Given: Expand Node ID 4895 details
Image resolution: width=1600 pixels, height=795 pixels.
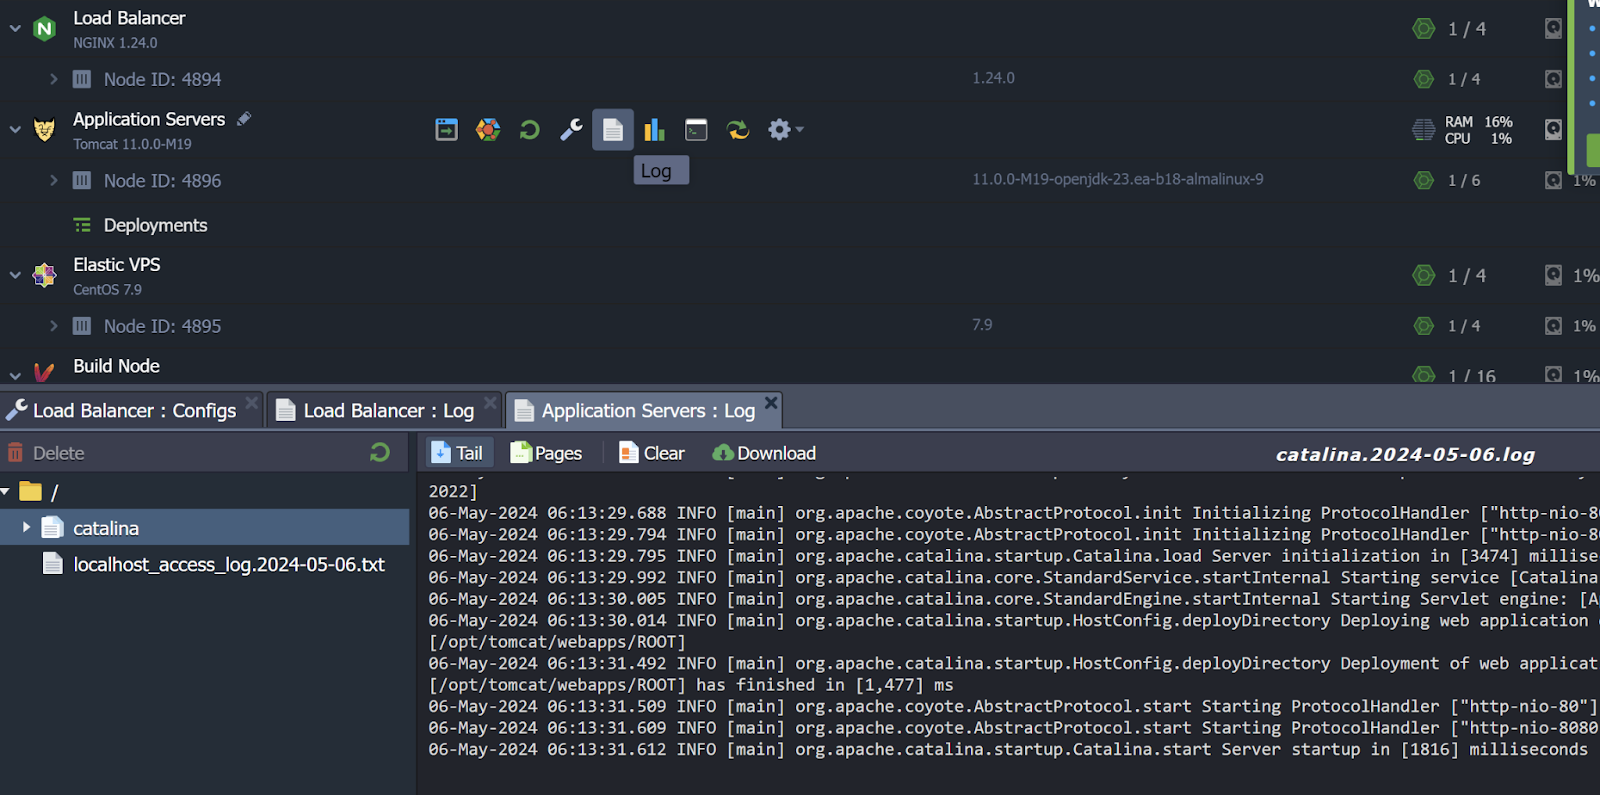Looking at the screenshot, I should click(54, 326).
